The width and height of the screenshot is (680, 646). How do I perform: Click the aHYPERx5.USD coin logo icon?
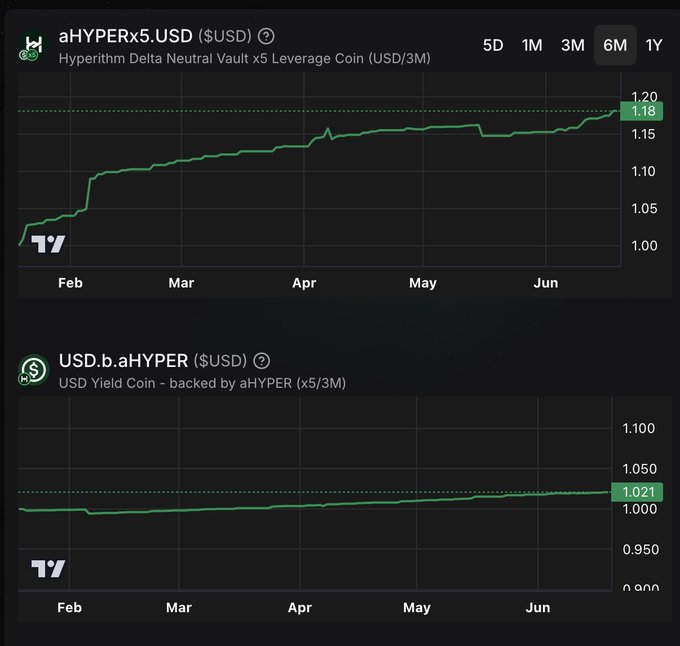(33, 47)
